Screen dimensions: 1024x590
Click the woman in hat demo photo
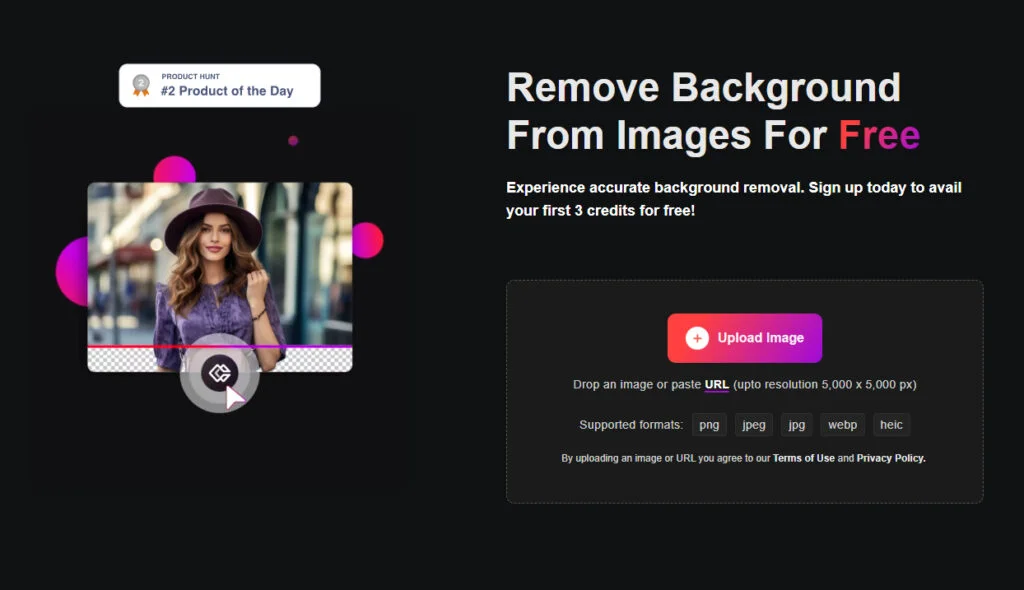pos(219,264)
